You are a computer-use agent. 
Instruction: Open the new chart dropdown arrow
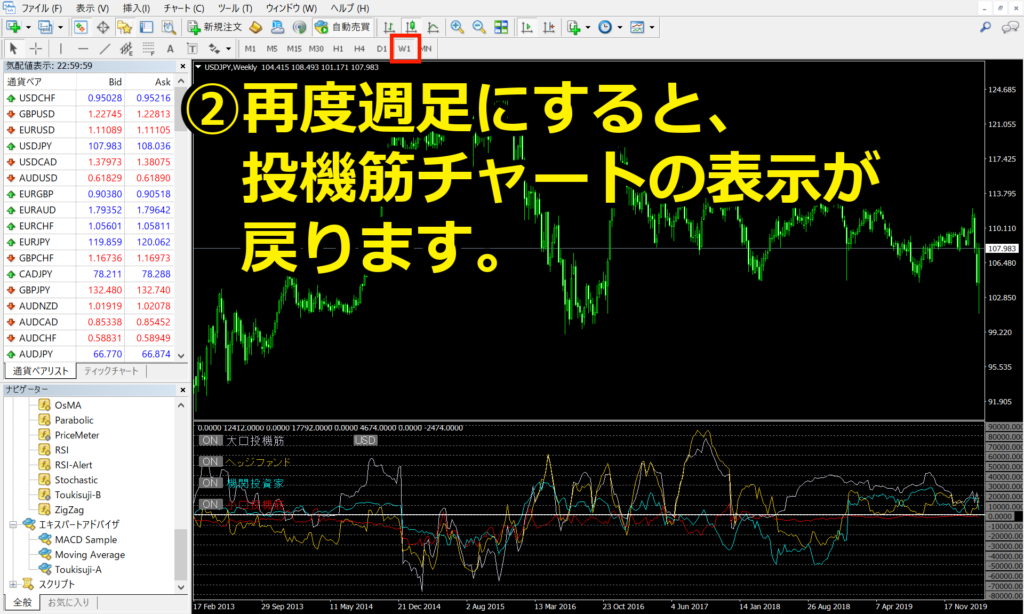pyautogui.click(x=28, y=27)
